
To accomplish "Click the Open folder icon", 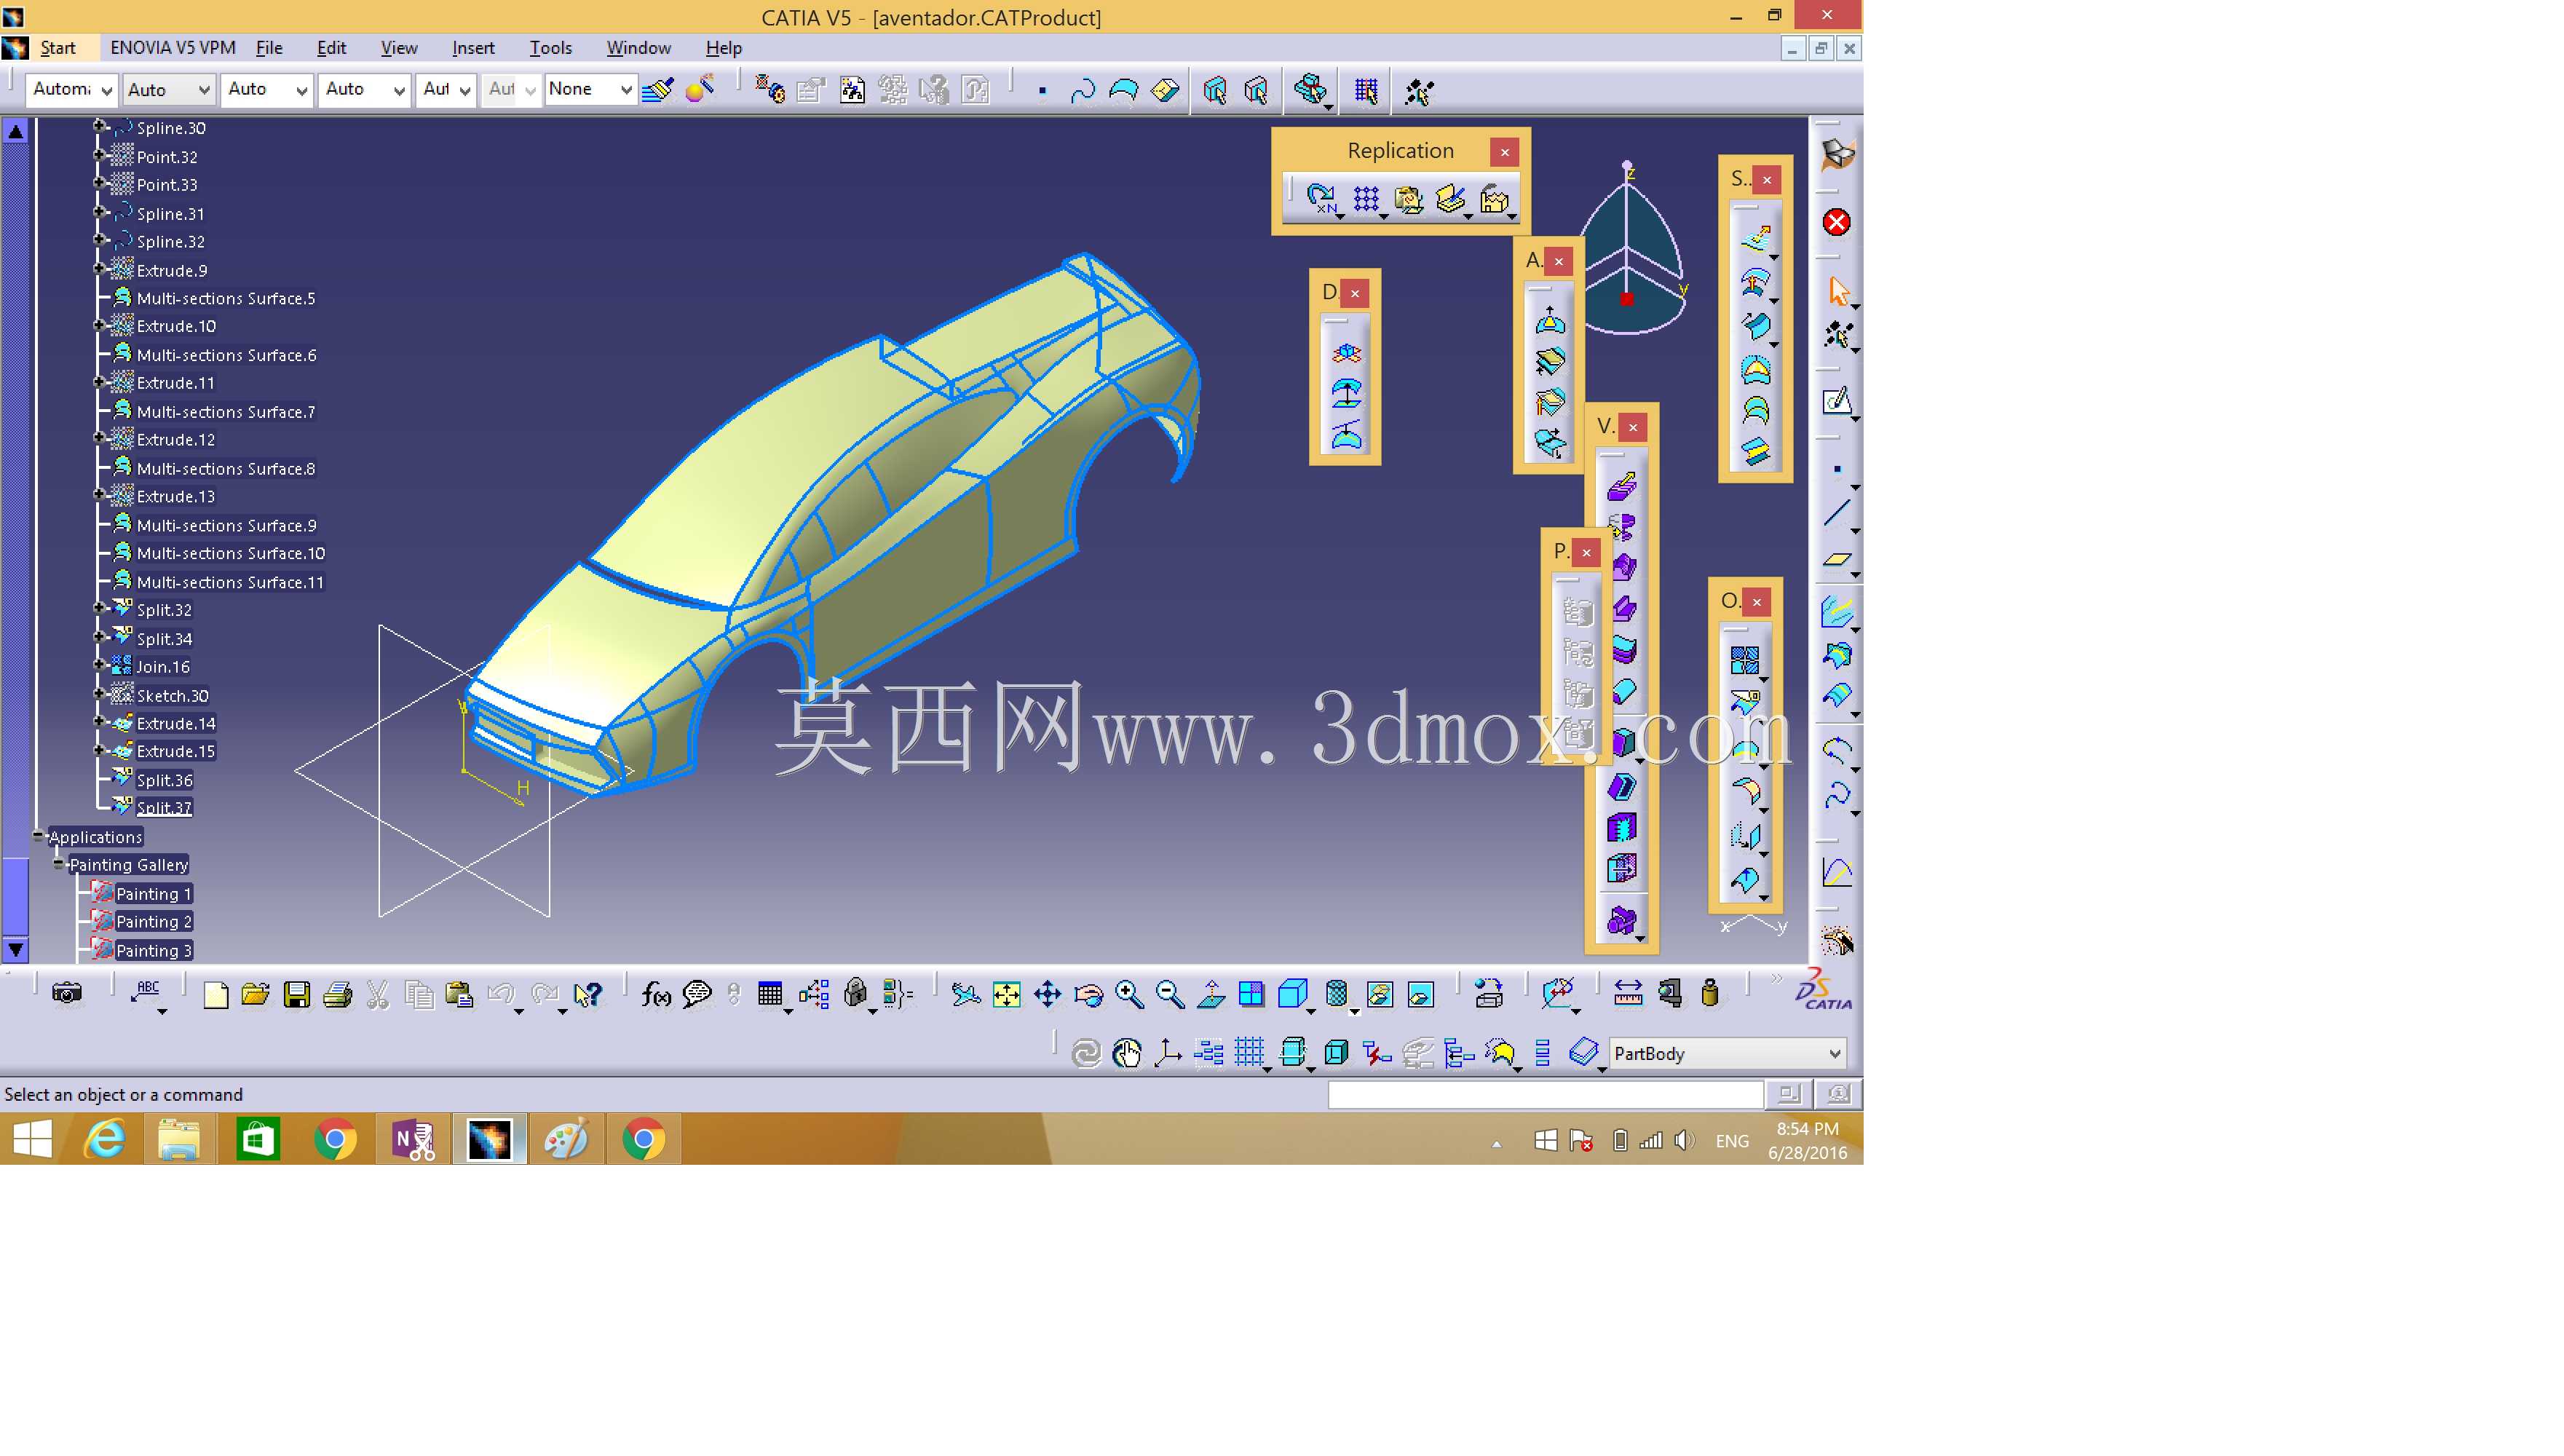I will tap(256, 994).
